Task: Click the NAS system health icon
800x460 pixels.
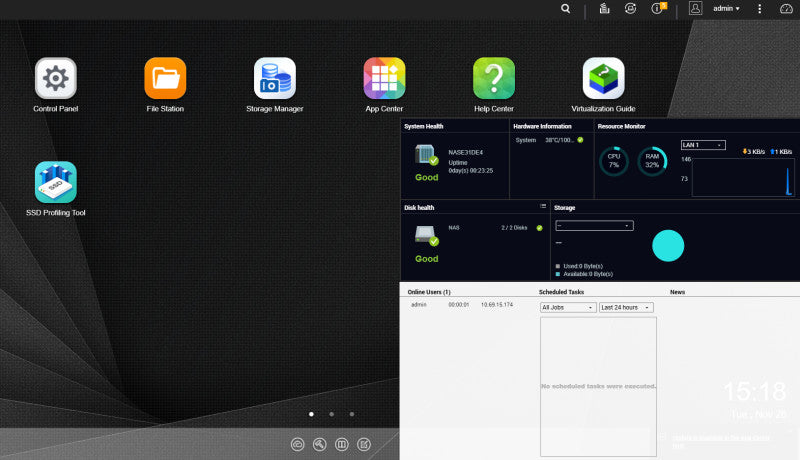Action: (426, 155)
